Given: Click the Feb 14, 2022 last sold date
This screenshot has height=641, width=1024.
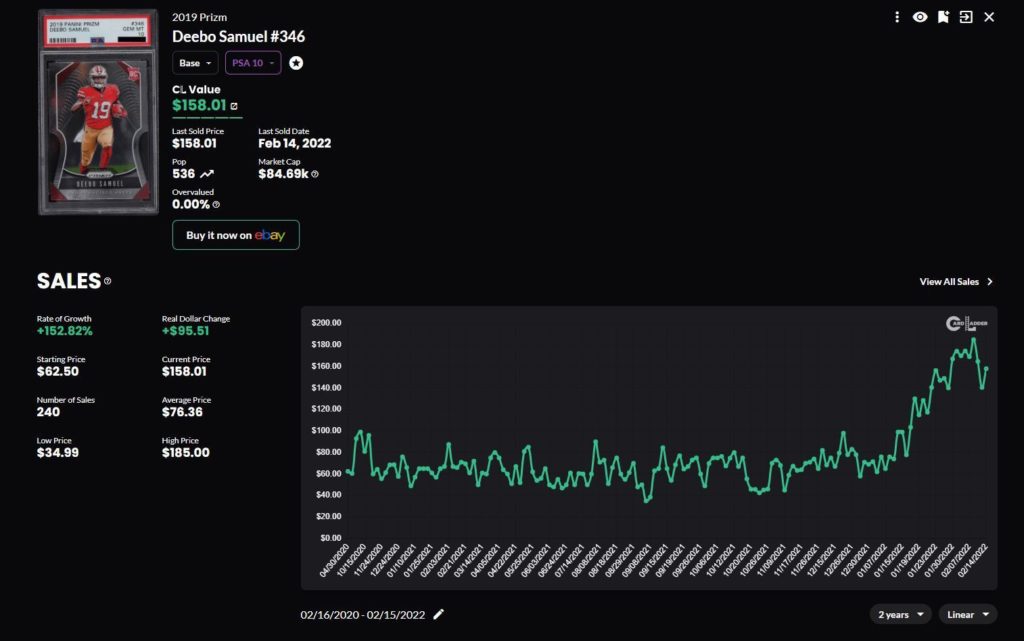Looking at the screenshot, I should tap(295, 144).
